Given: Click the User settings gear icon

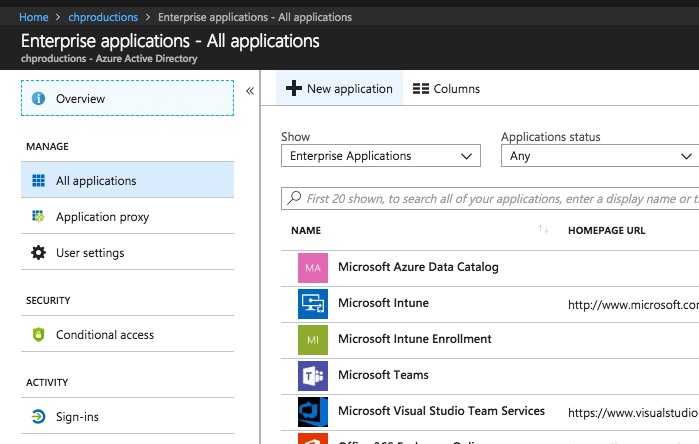Looking at the screenshot, I should click(38, 253).
